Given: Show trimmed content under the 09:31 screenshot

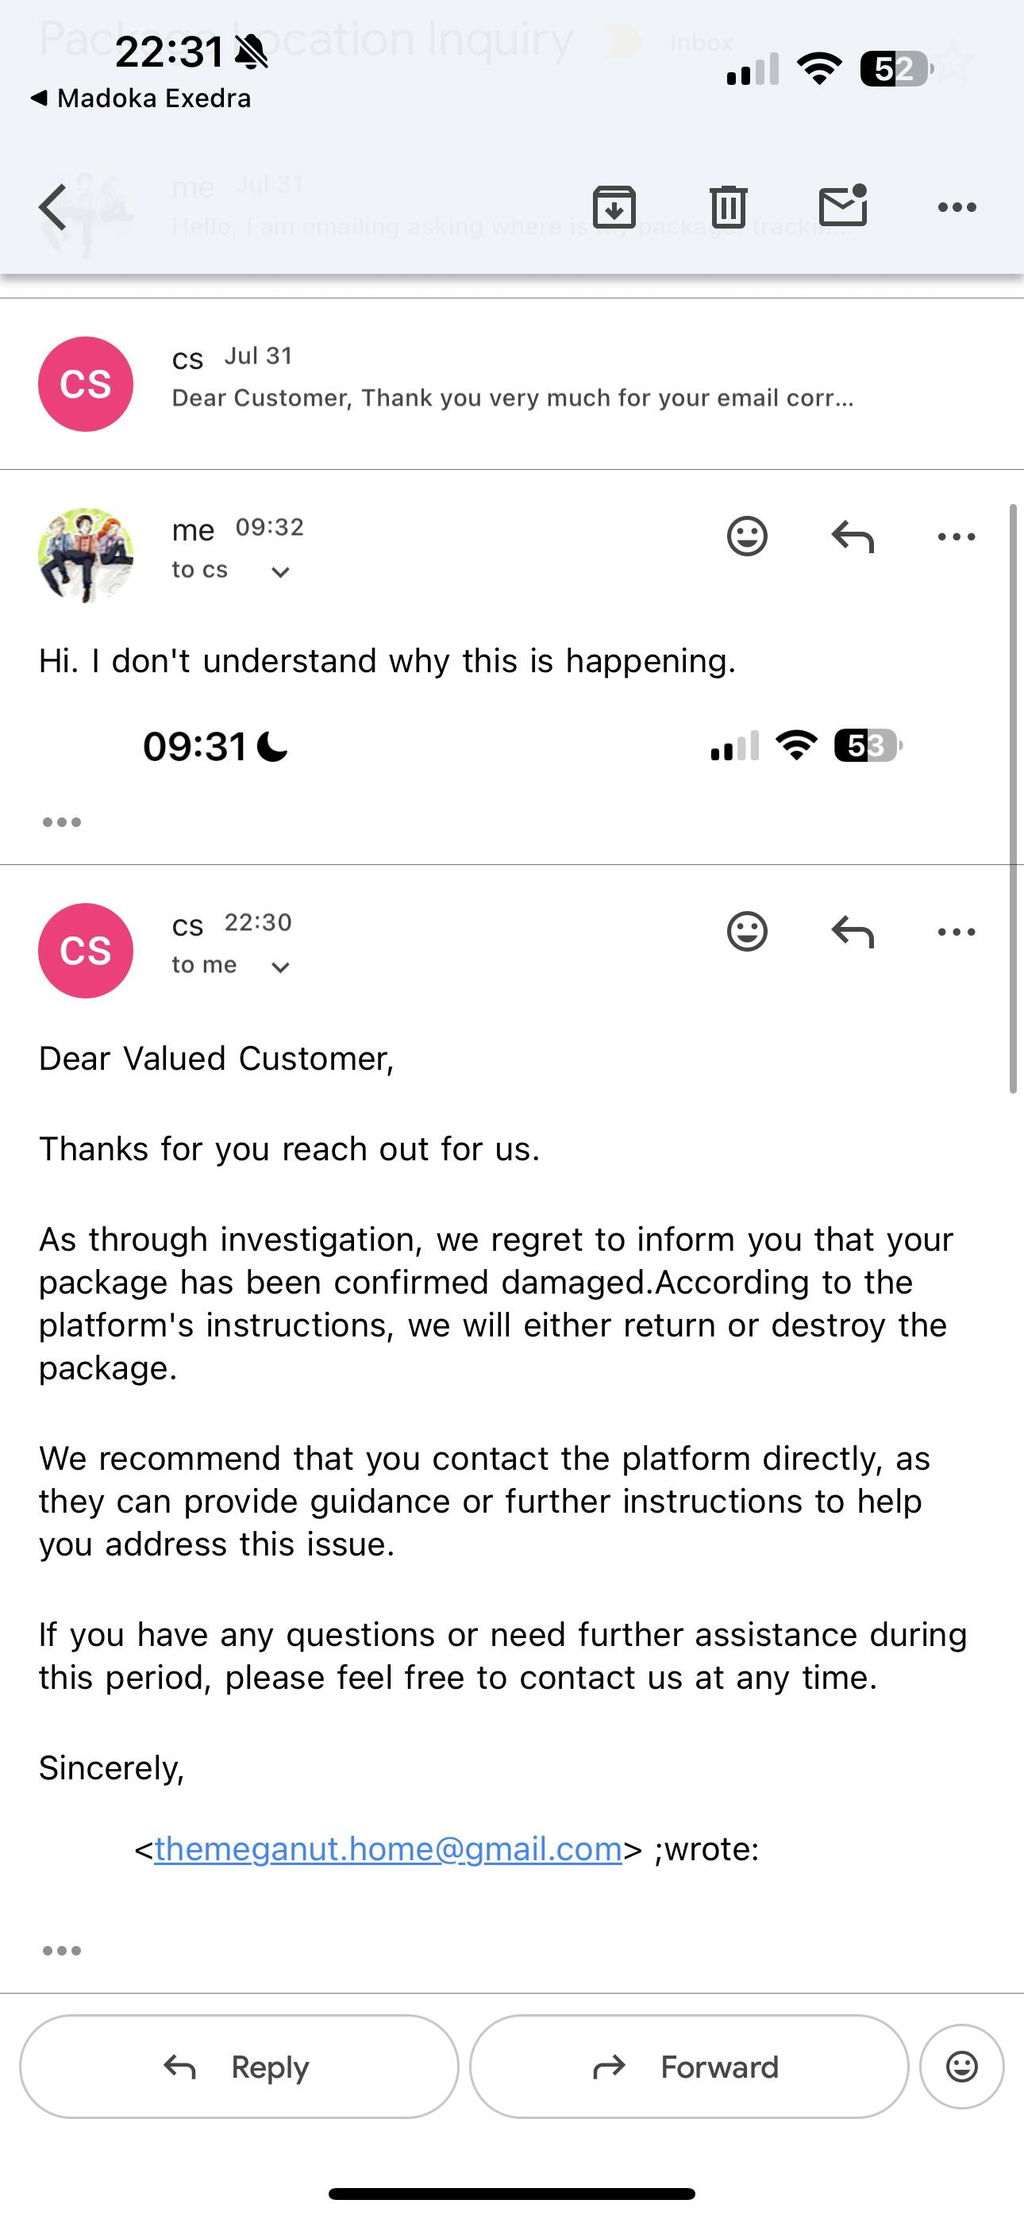Looking at the screenshot, I should point(62,822).
